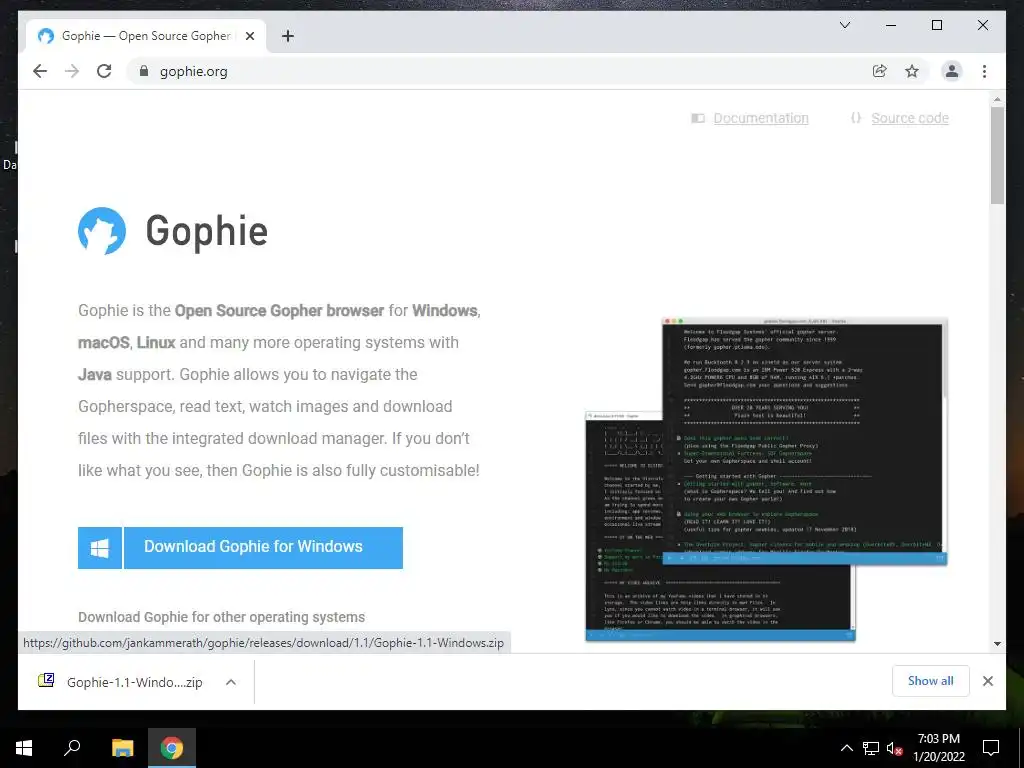Open a new tab with plus button

pos(287,36)
